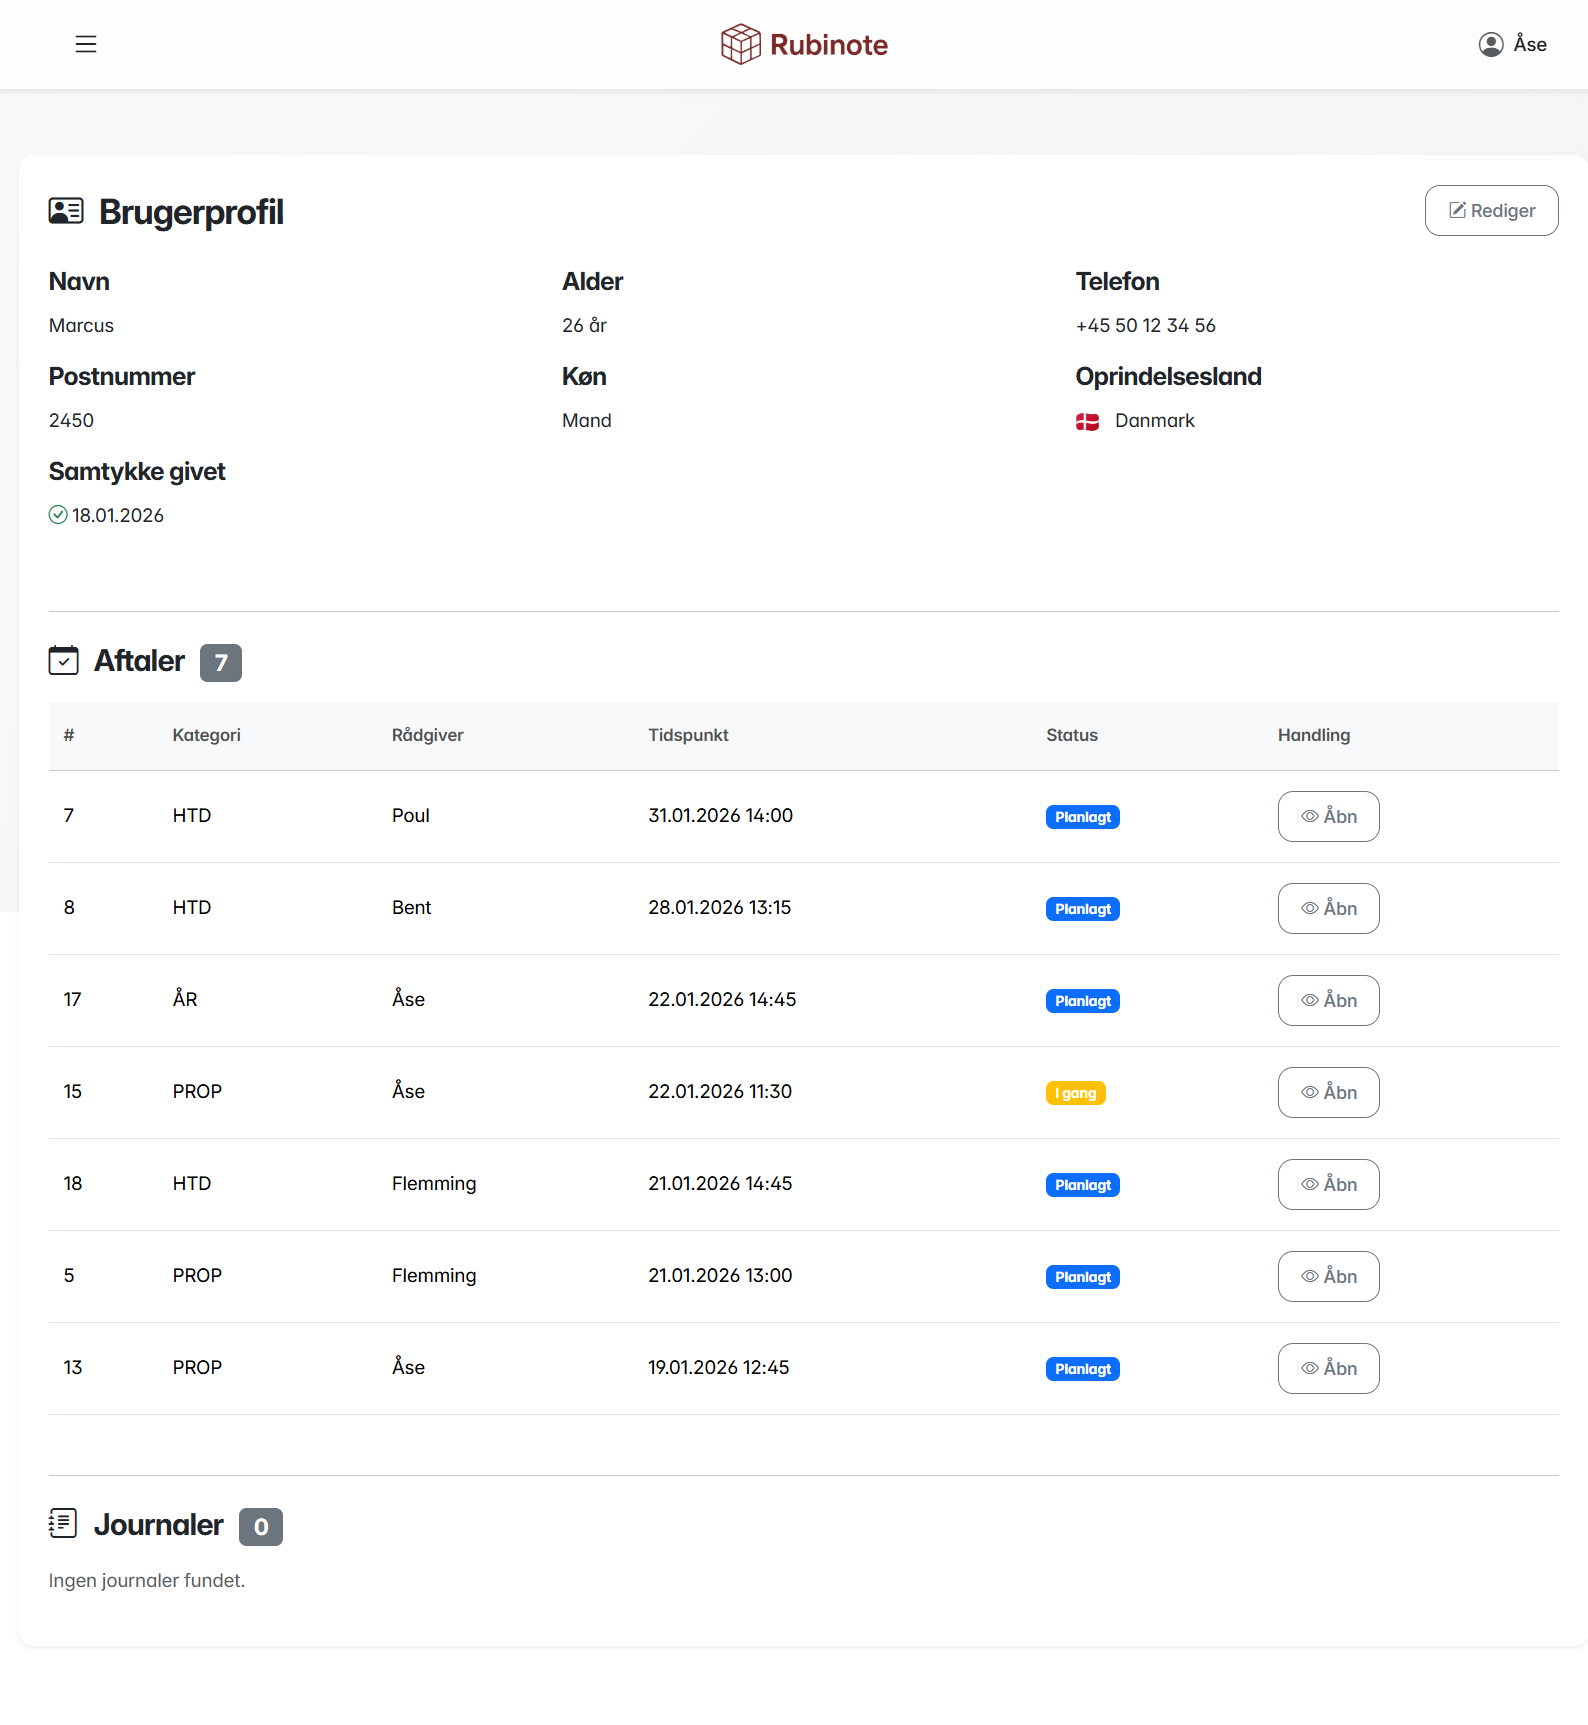Click the Journaler count badge showing 0
The height and width of the screenshot is (1725, 1588).
pos(261,1527)
